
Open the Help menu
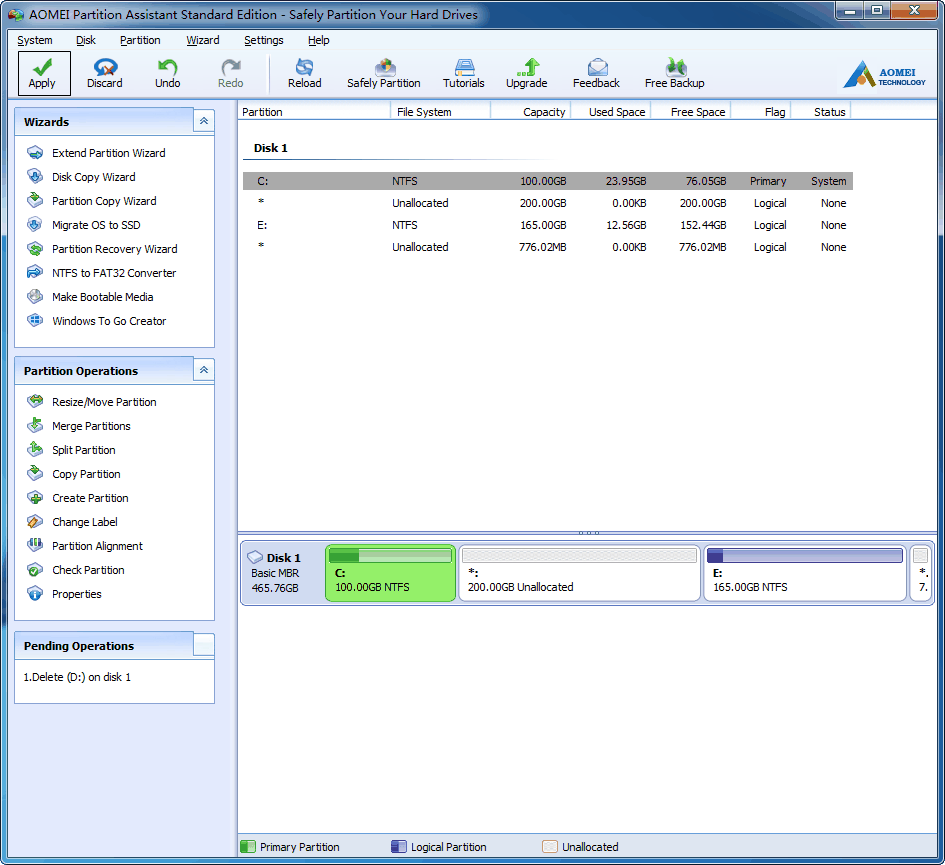pos(318,40)
